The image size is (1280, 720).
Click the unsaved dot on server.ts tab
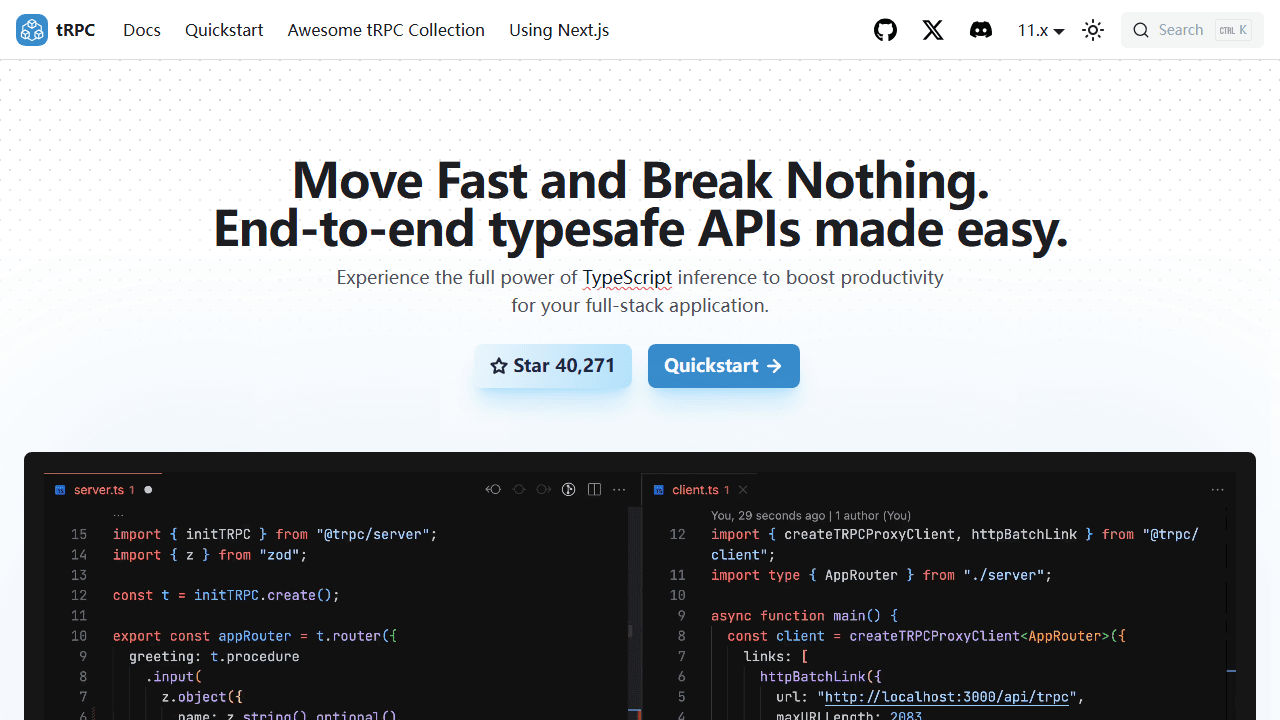click(148, 490)
